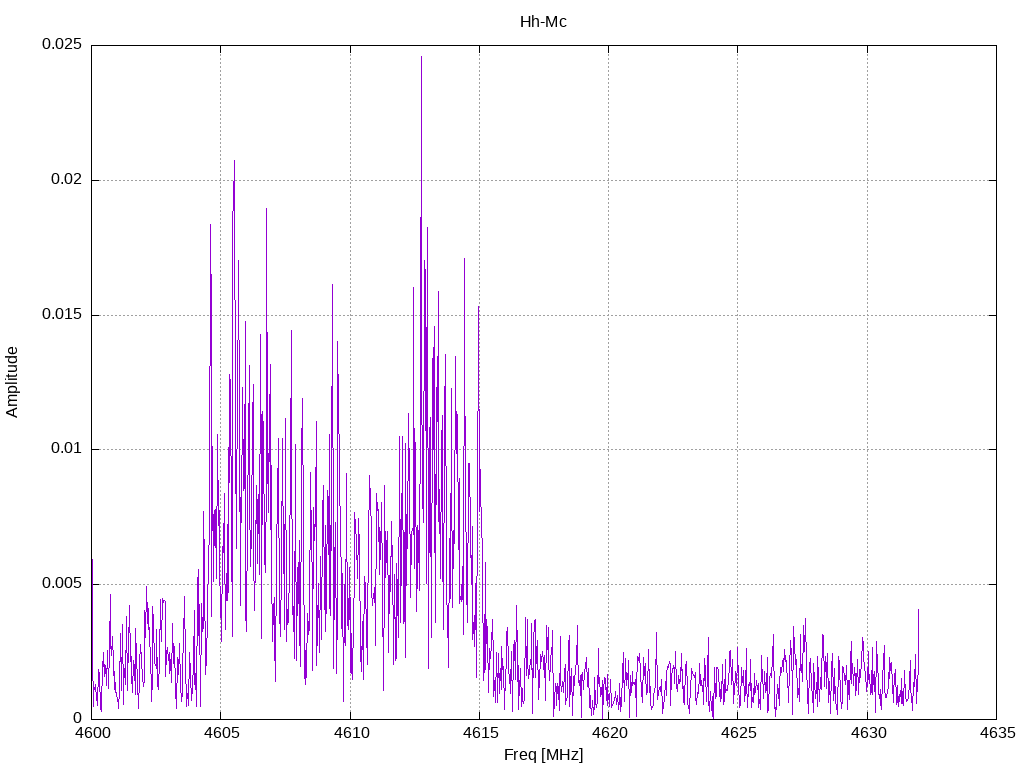The image size is (1024, 768).
Task: Click the 0.015 y-axis tick label
Action: pyautogui.click(x=61, y=315)
